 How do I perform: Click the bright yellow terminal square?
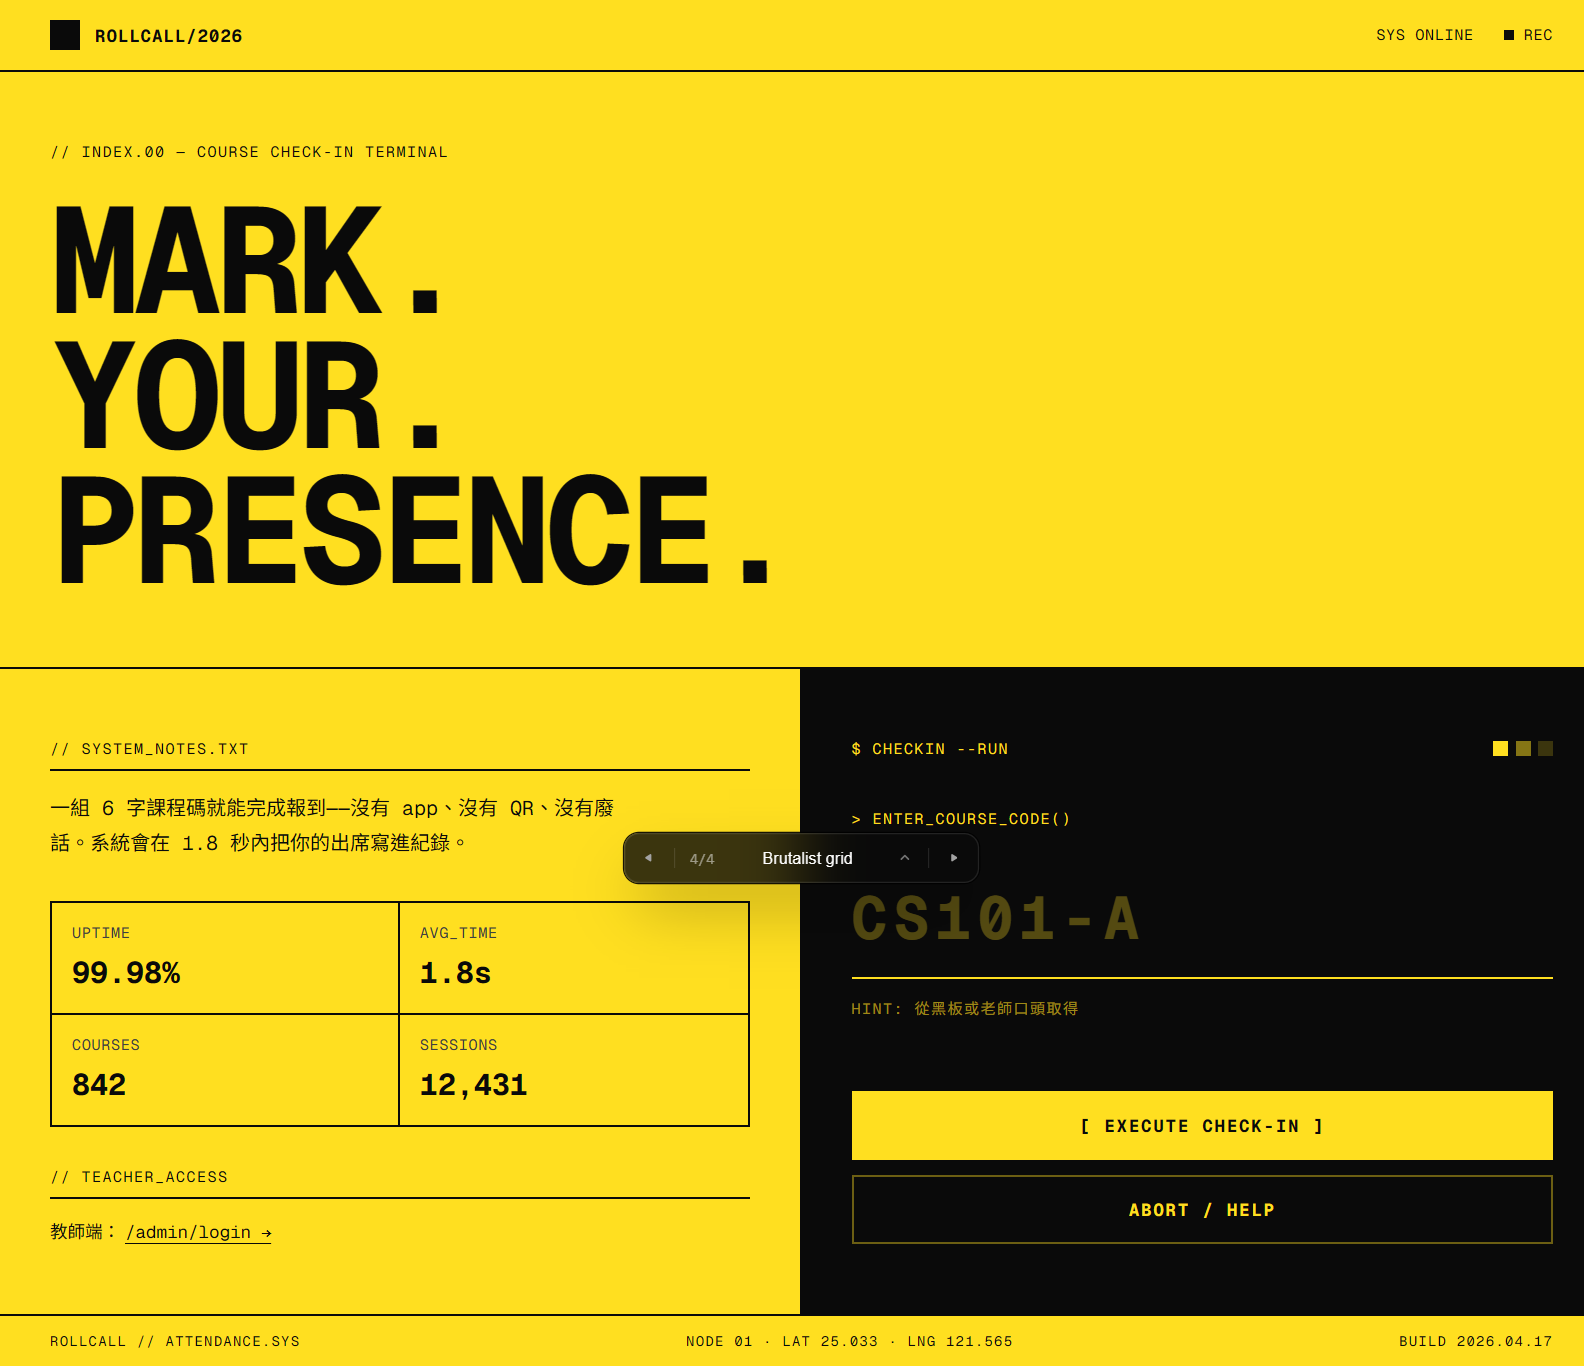tap(1500, 749)
